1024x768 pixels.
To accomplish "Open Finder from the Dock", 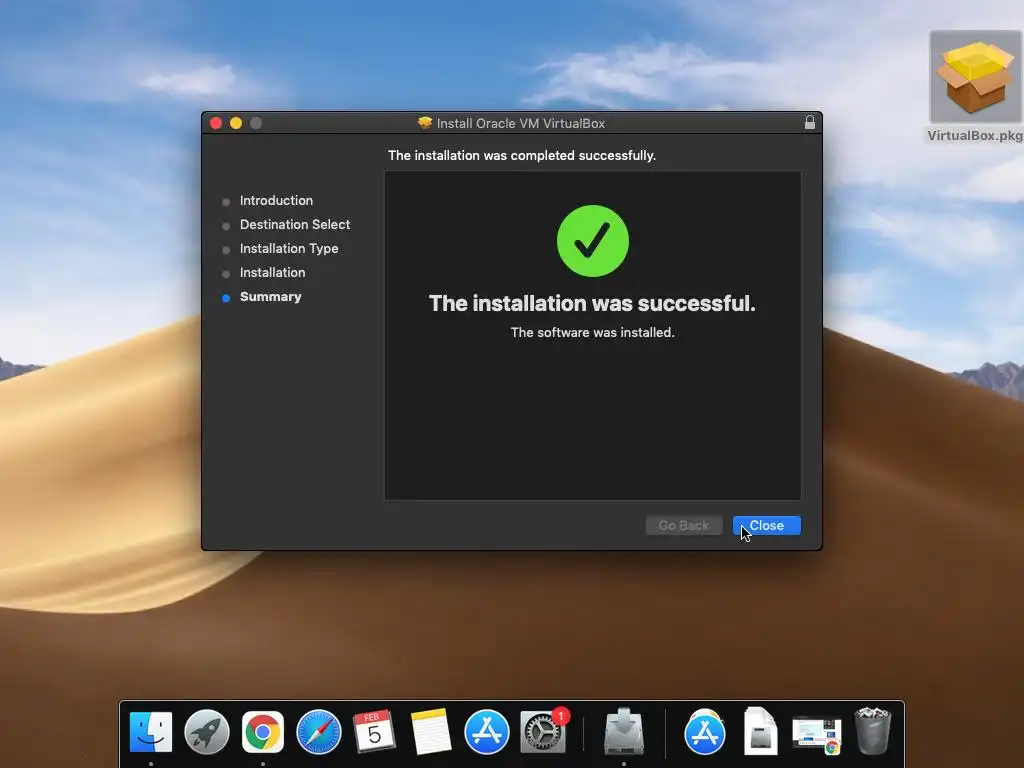I will (x=151, y=732).
